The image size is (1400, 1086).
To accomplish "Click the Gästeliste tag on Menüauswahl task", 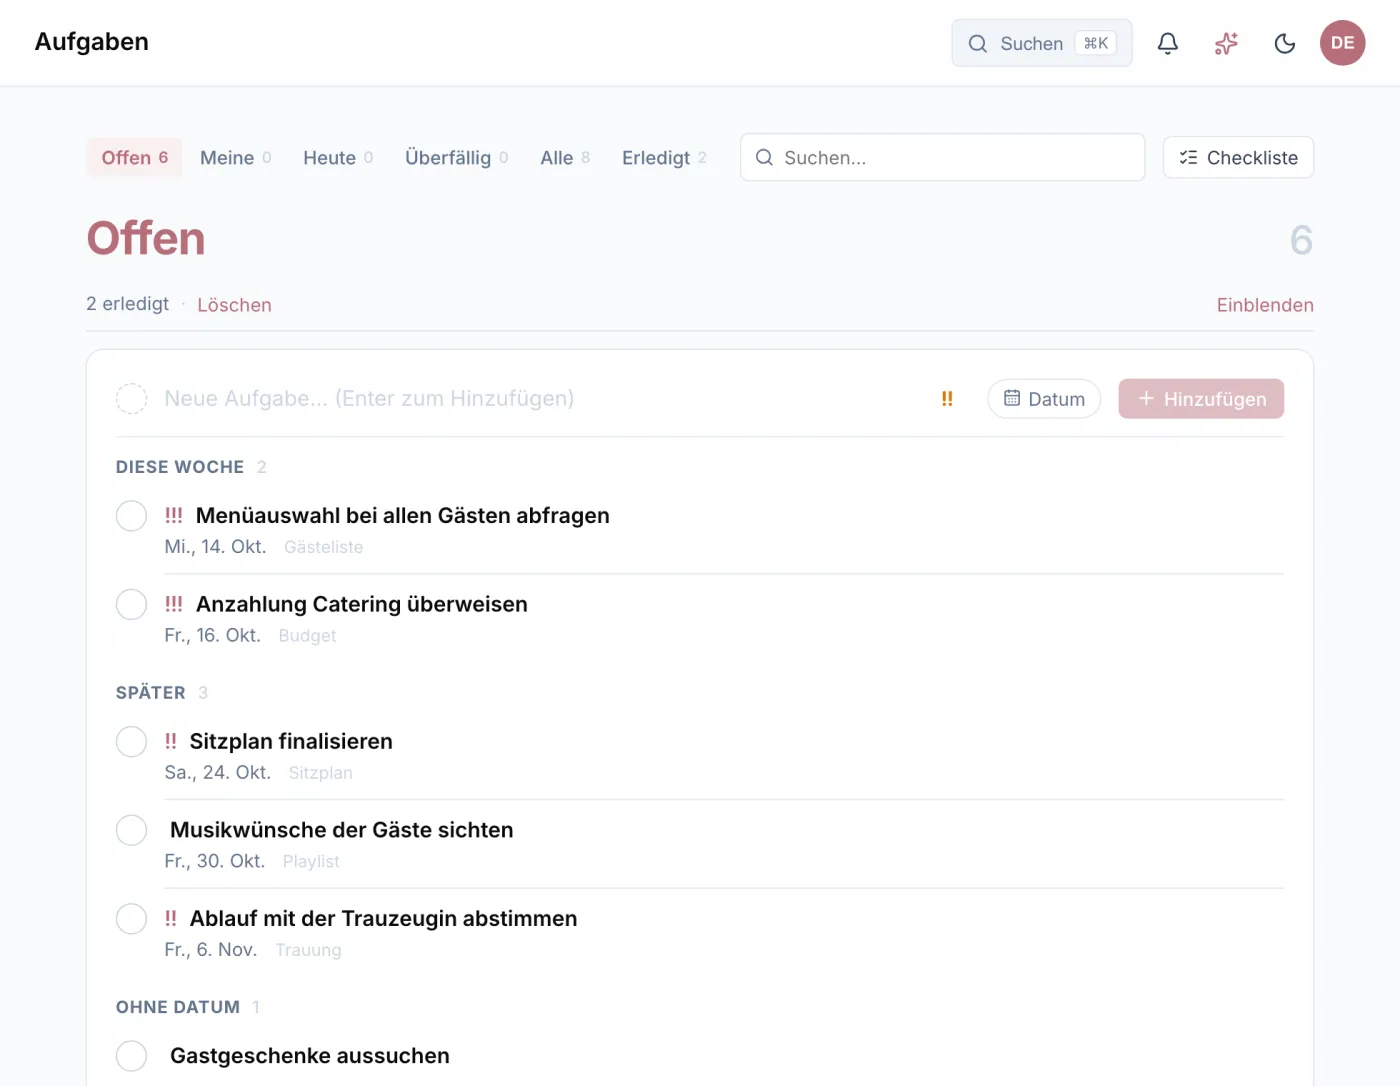I will pos(323,547).
